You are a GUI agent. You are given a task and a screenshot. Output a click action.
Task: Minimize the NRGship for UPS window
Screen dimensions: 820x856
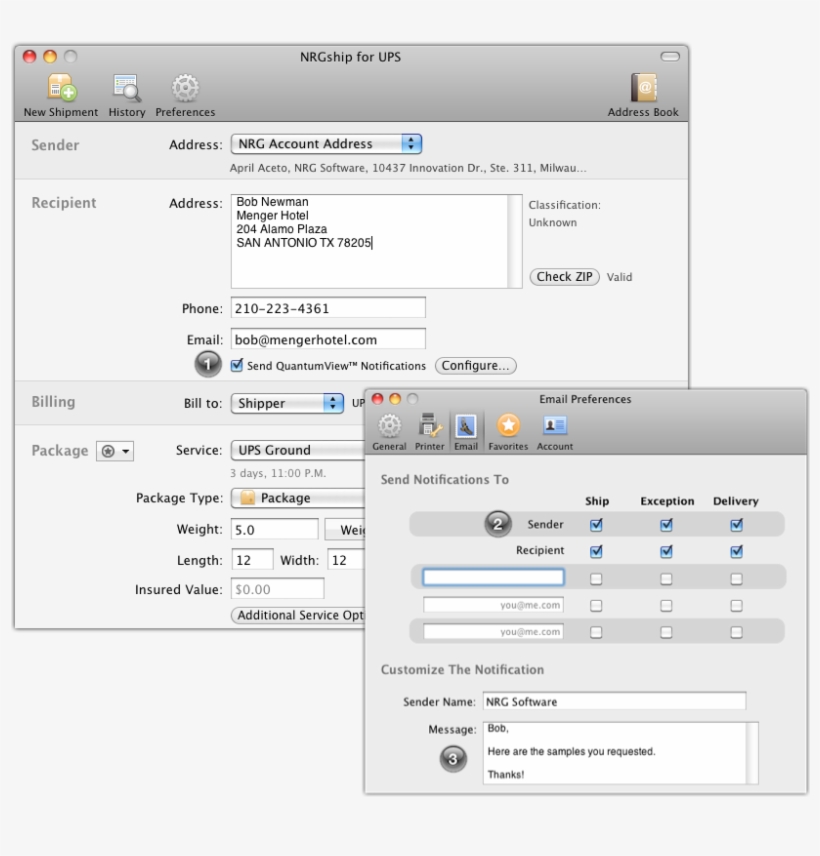click(50, 56)
